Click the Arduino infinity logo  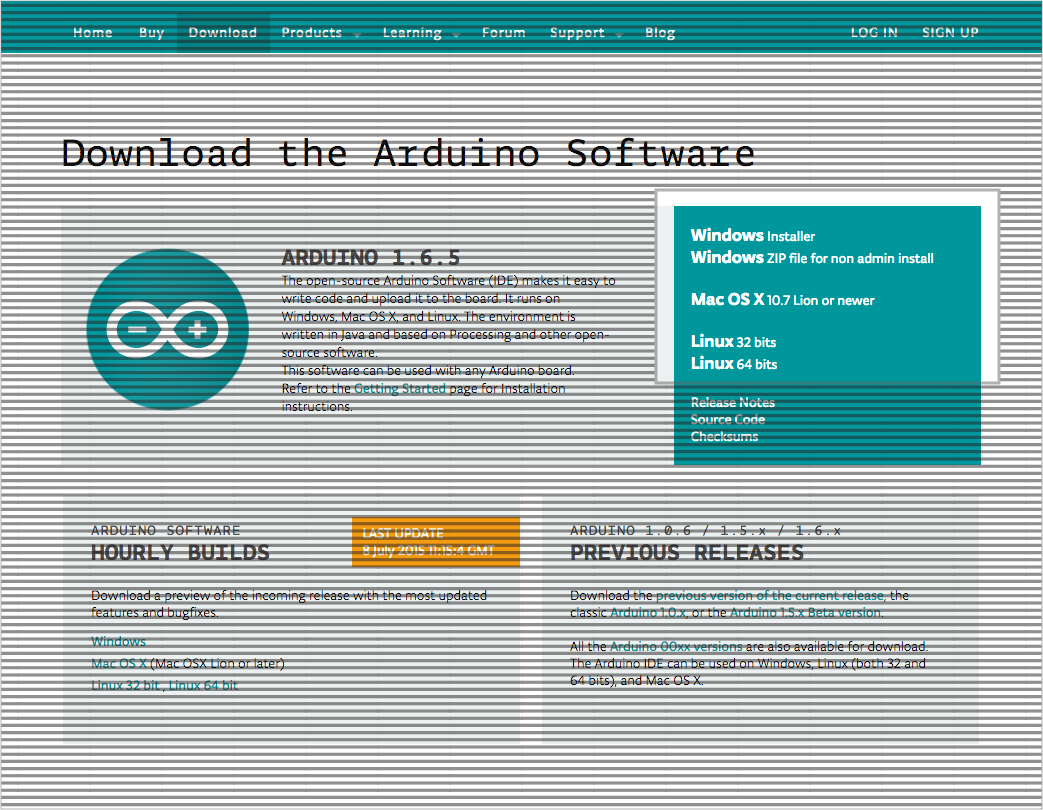168,329
